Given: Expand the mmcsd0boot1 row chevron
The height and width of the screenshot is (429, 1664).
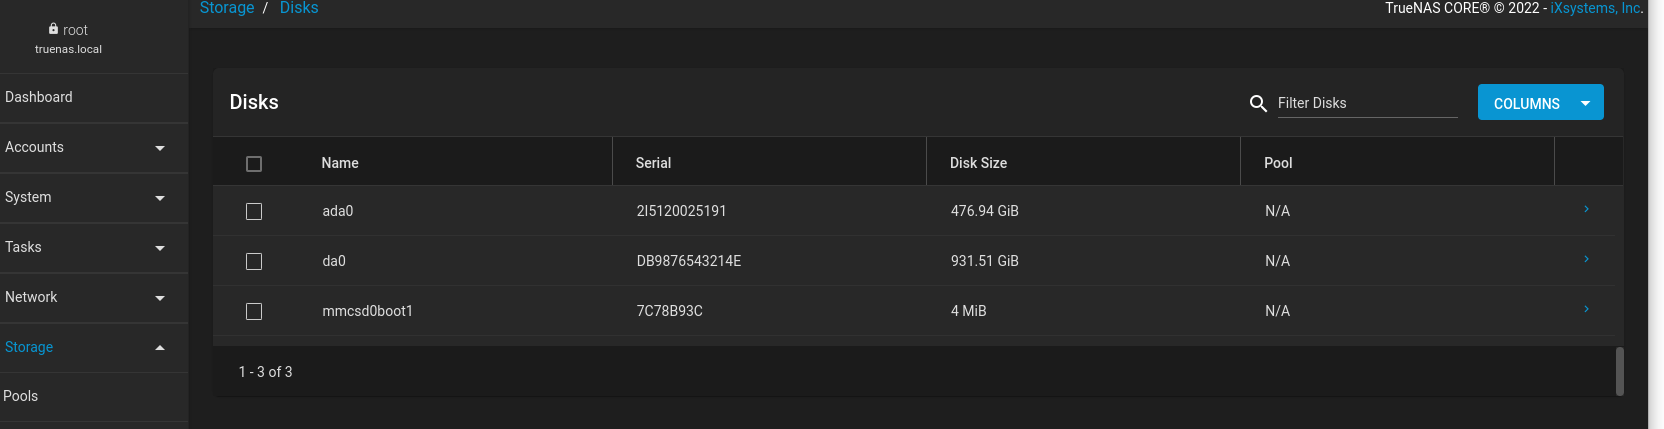Looking at the screenshot, I should (x=1586, y=309).
